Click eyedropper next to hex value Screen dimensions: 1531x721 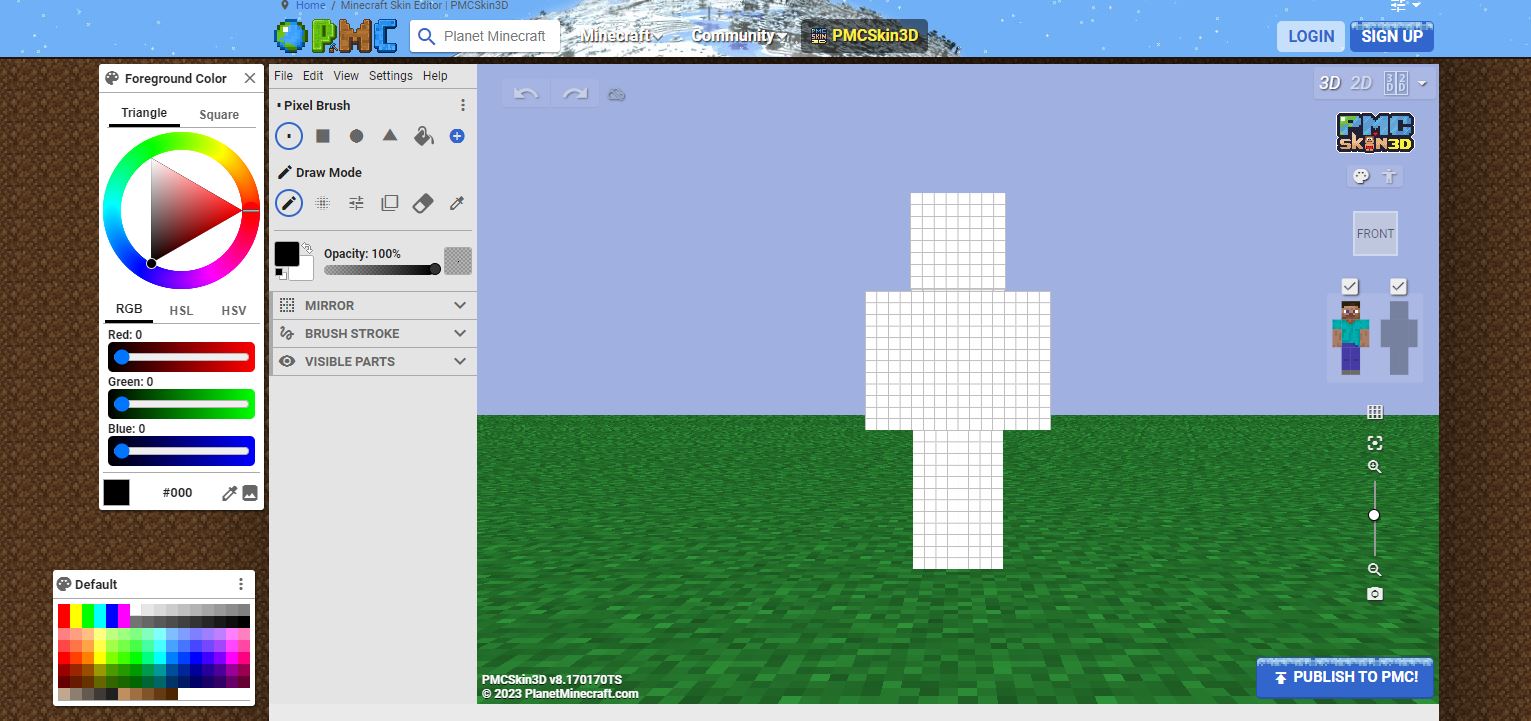click(x=229, y=493)
